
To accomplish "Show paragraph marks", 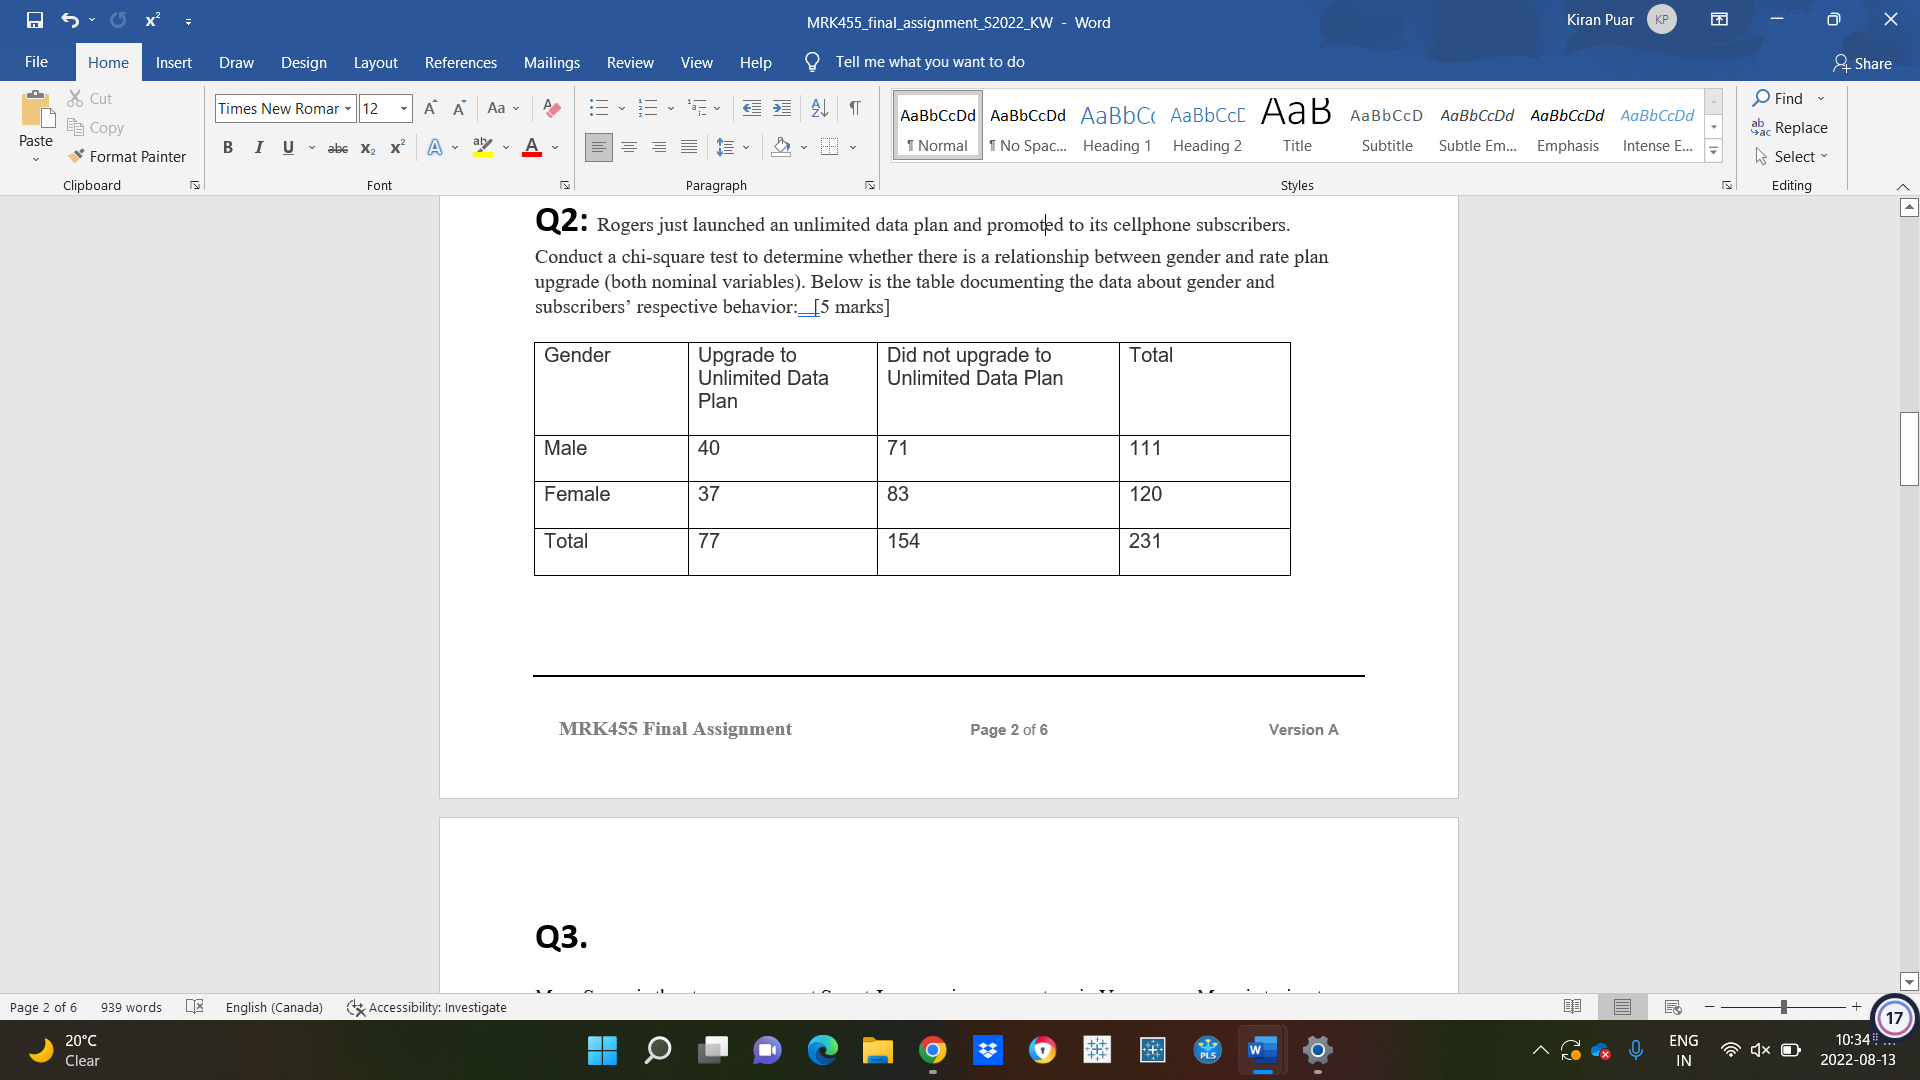I will click(x=854, y=108).
